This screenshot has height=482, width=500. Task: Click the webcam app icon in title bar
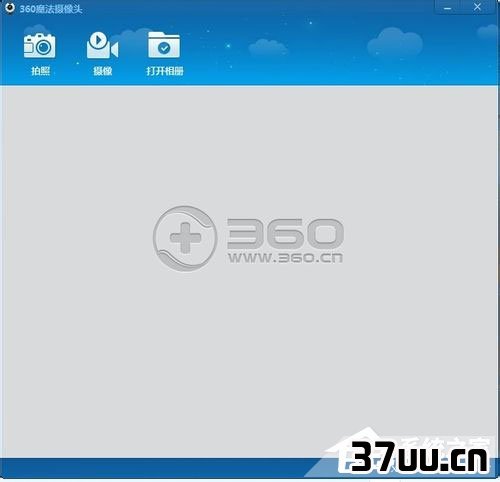pos(10,8)
